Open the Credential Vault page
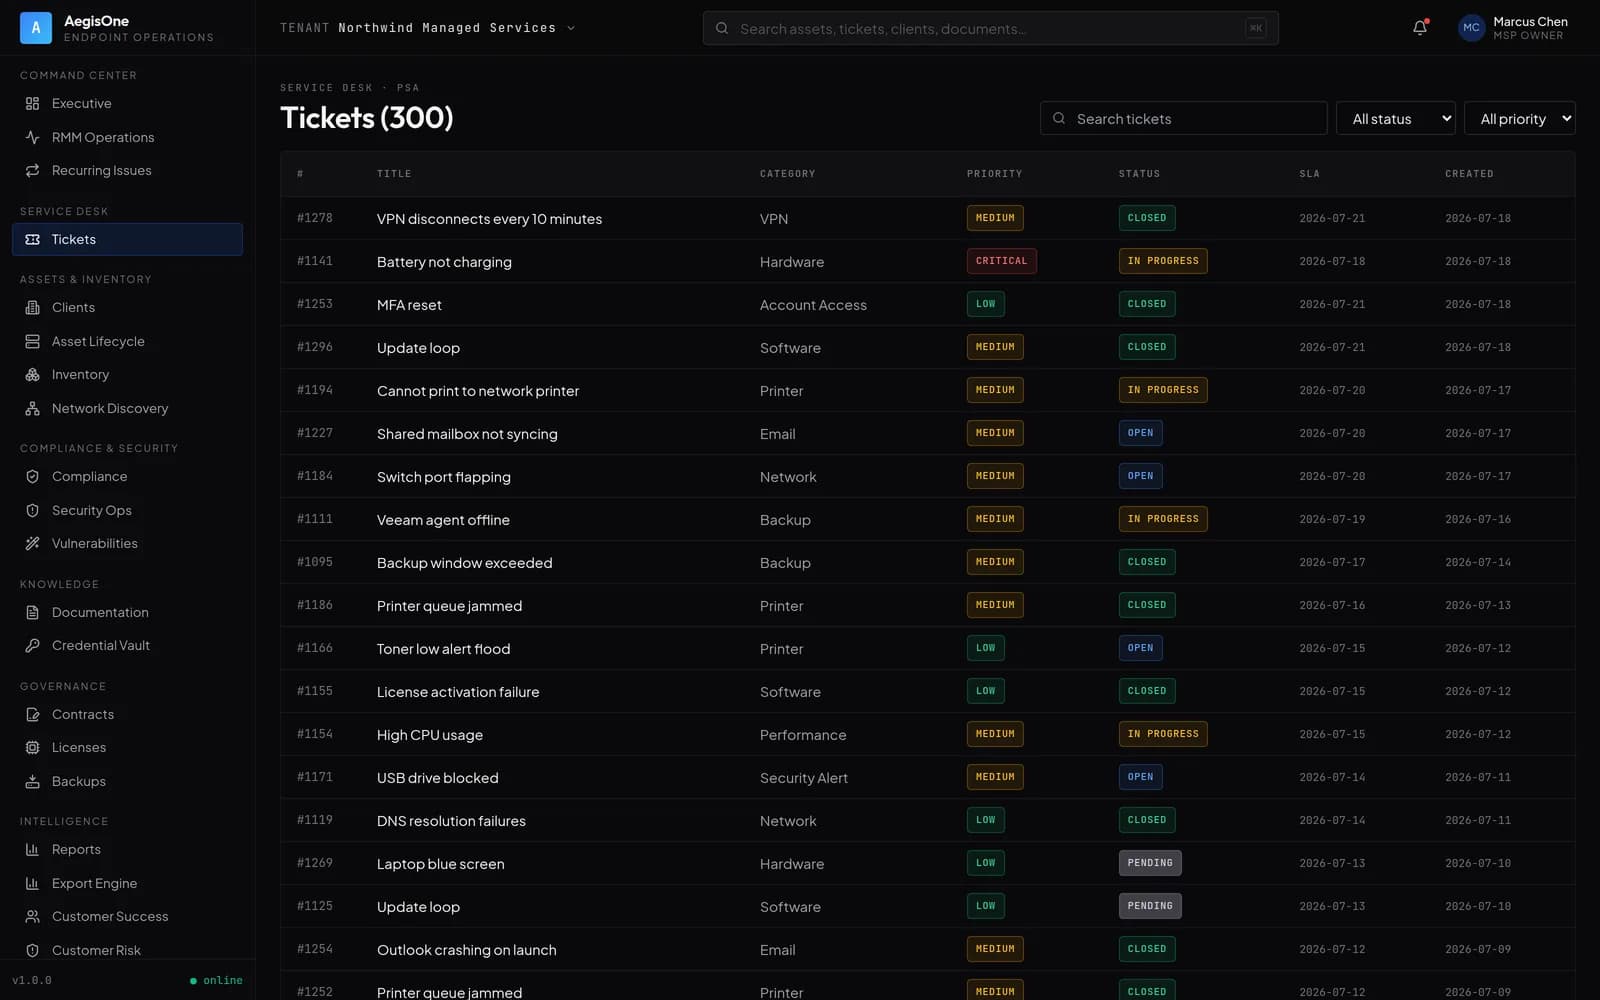 tap(127, 646)
